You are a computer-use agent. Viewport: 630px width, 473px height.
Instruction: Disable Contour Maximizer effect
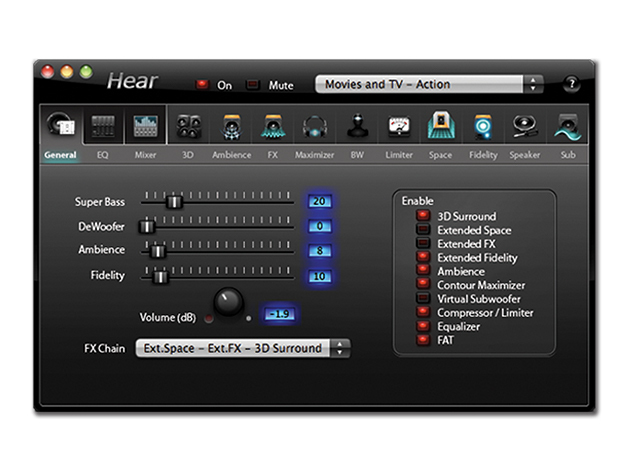tap(423, 284)
